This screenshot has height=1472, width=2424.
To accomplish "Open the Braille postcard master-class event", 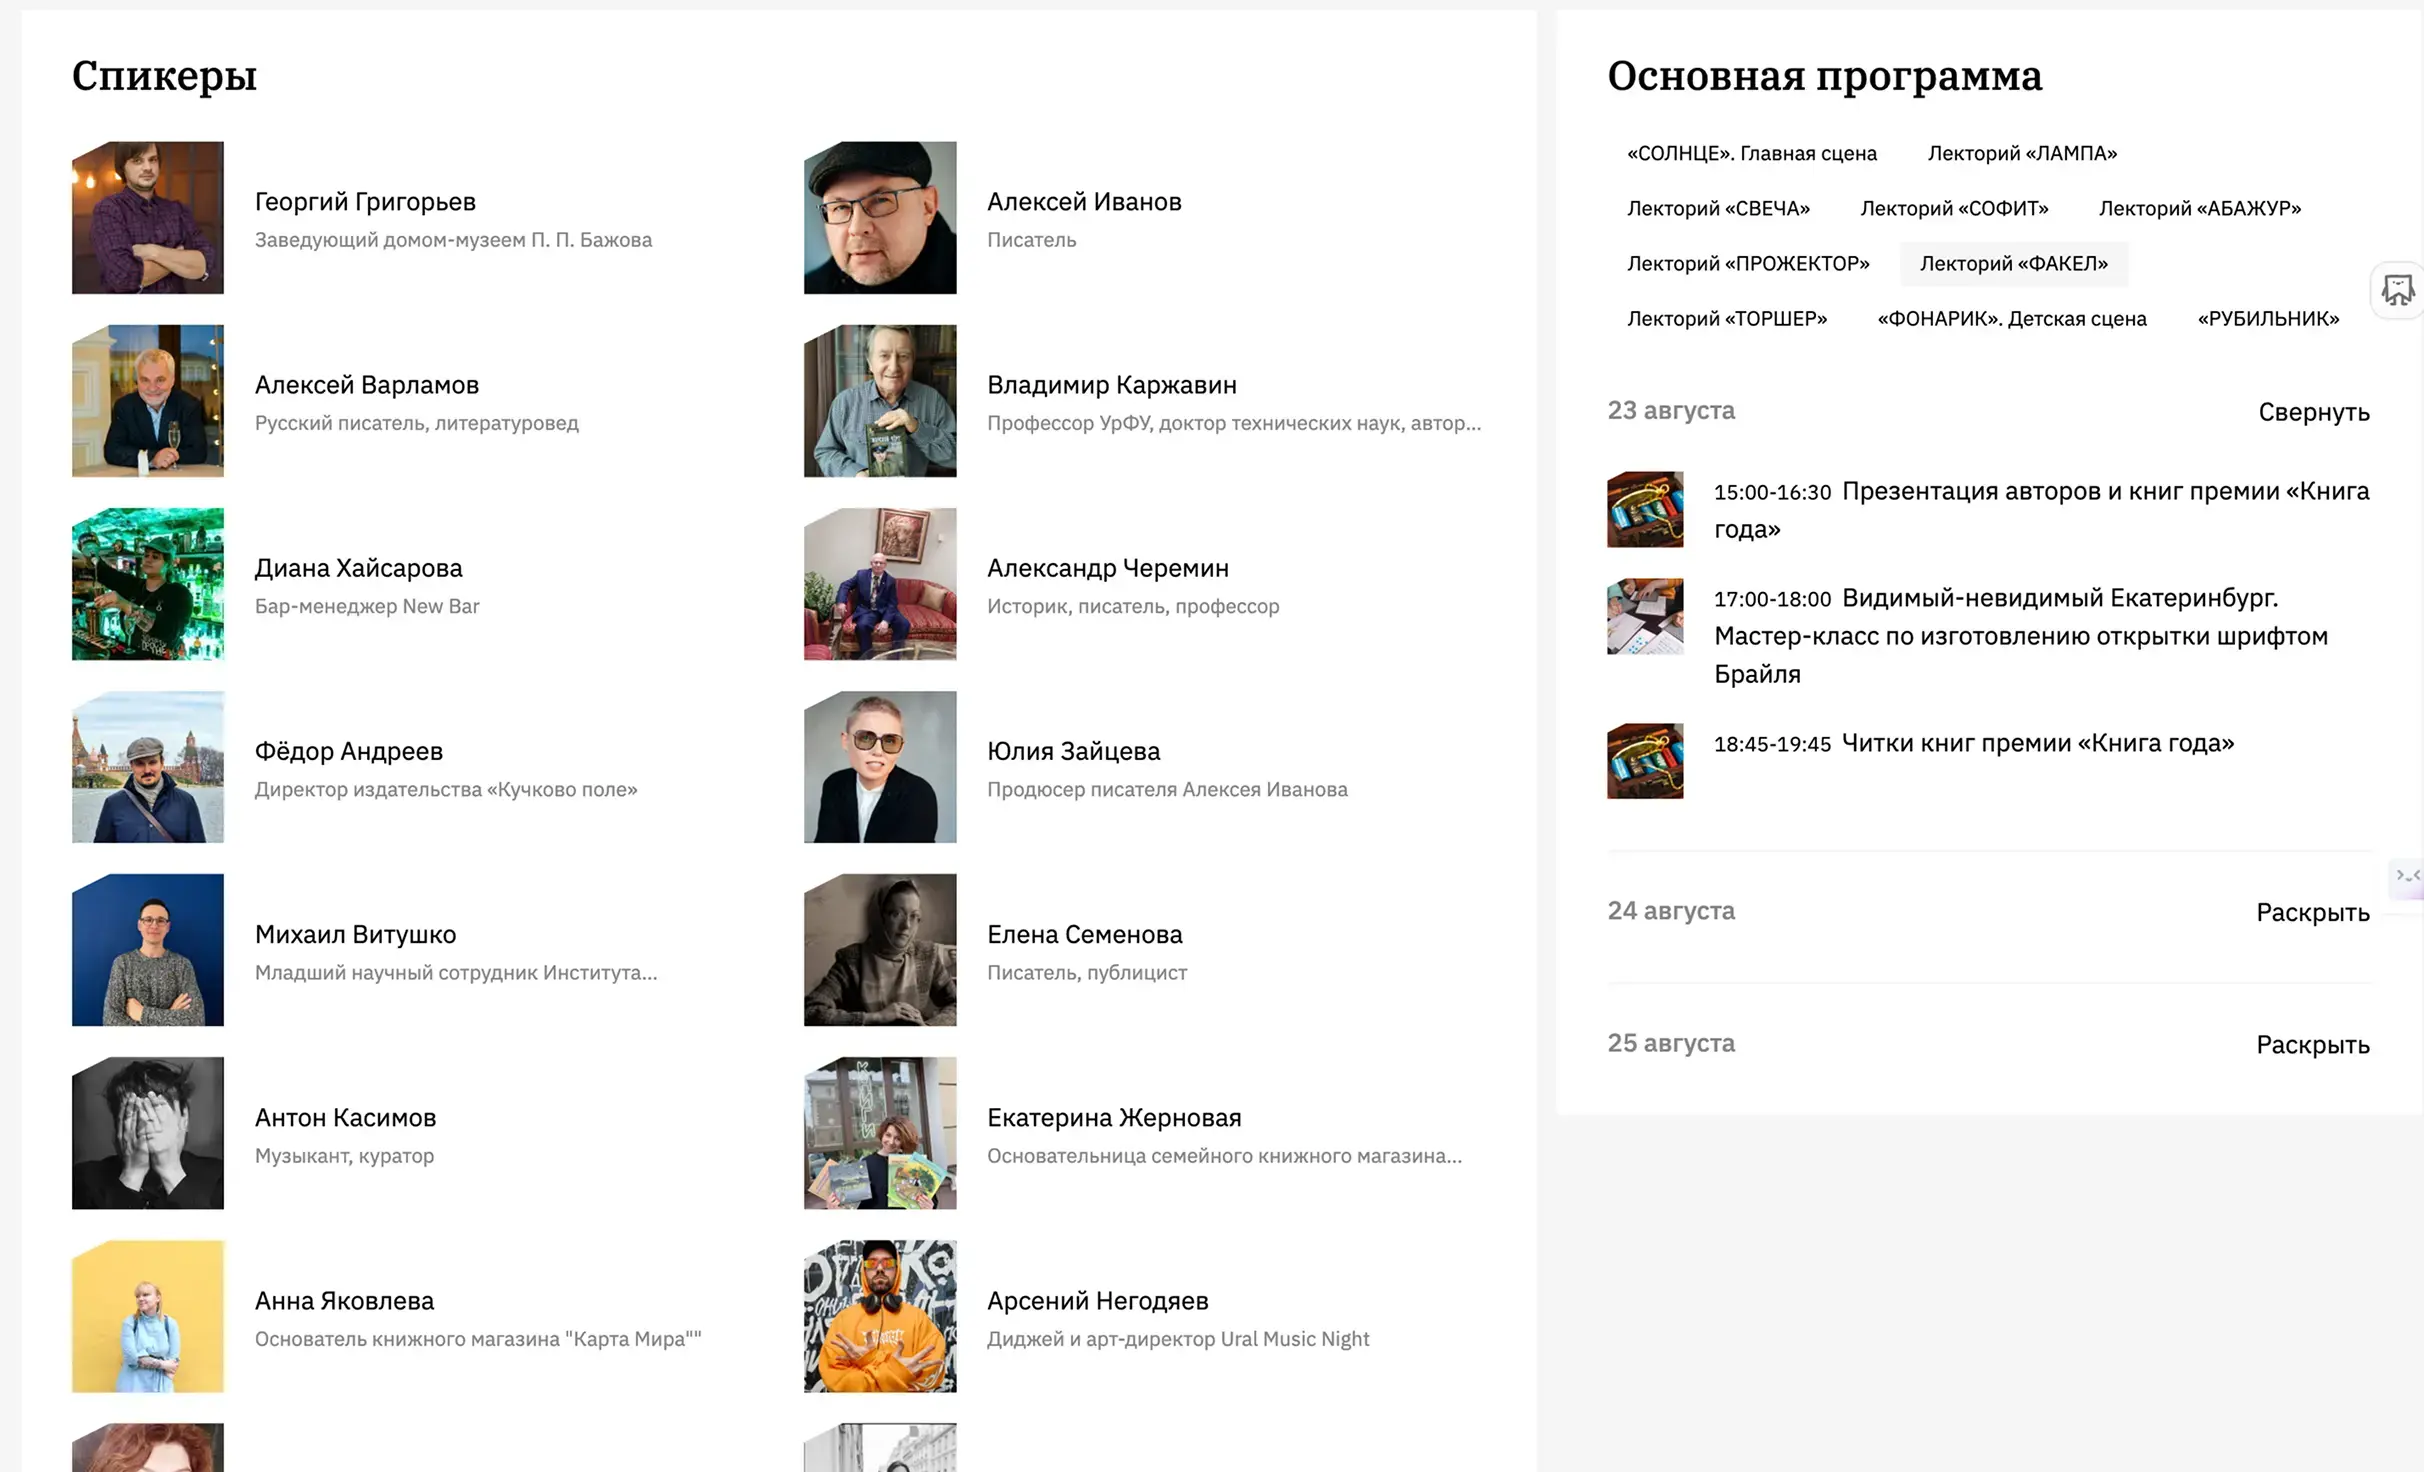I will tap(2020, 636).
